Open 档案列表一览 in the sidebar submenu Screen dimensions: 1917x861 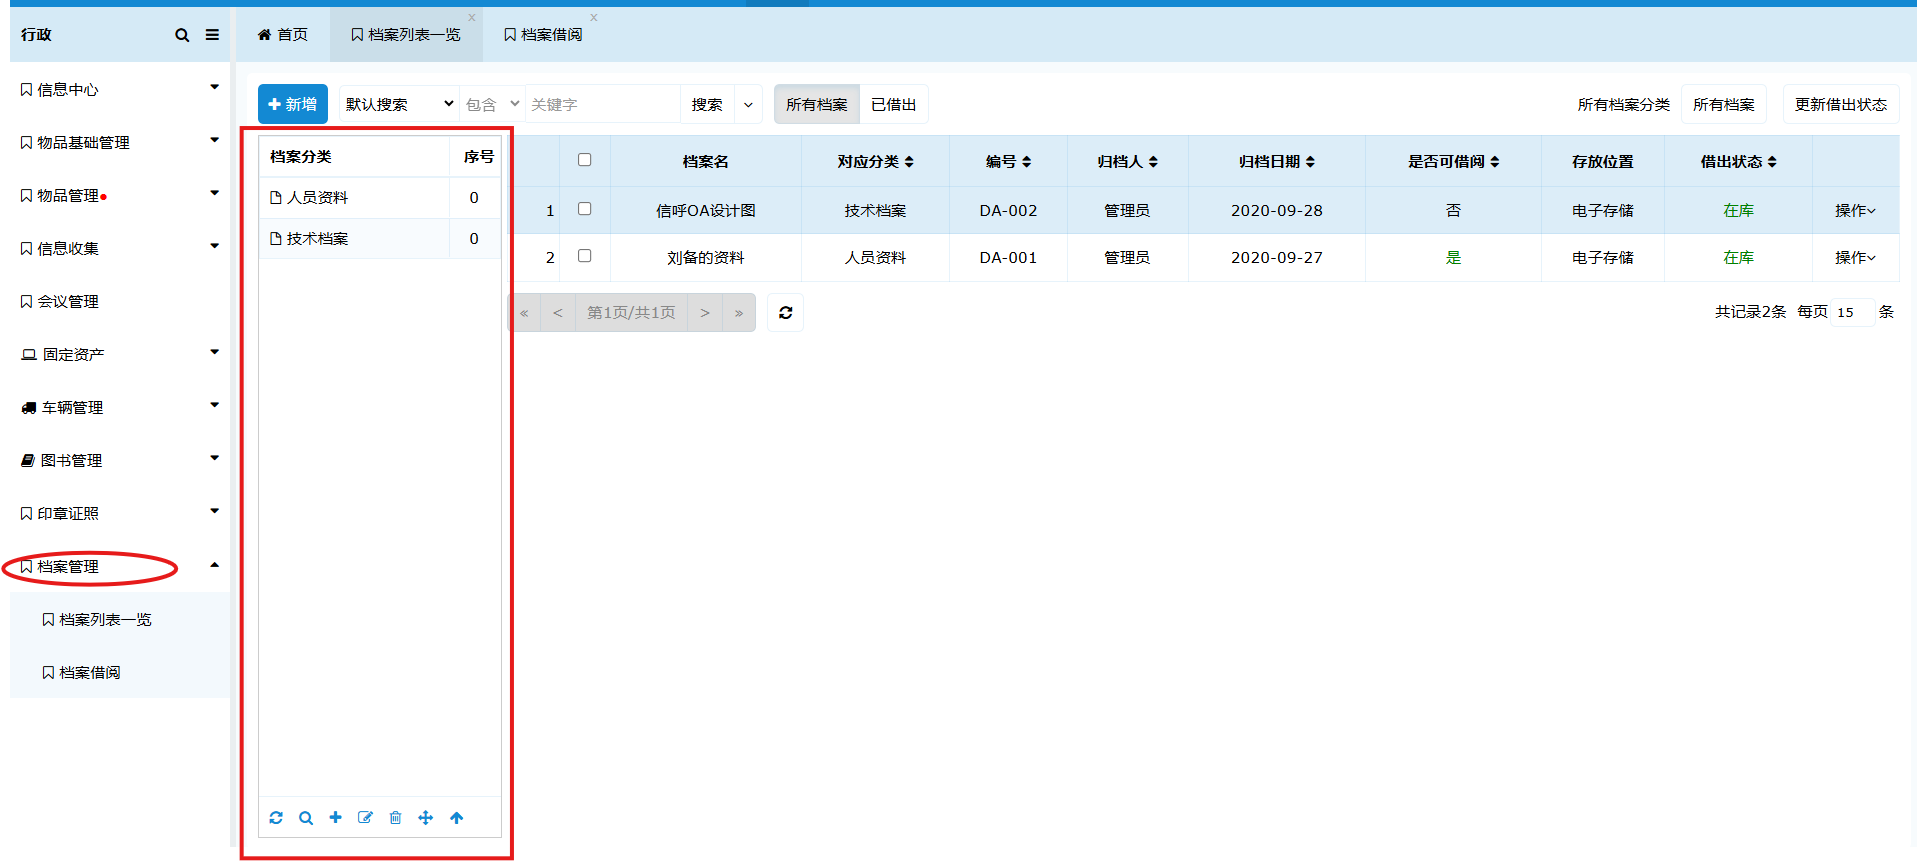[x=105, y=620]
